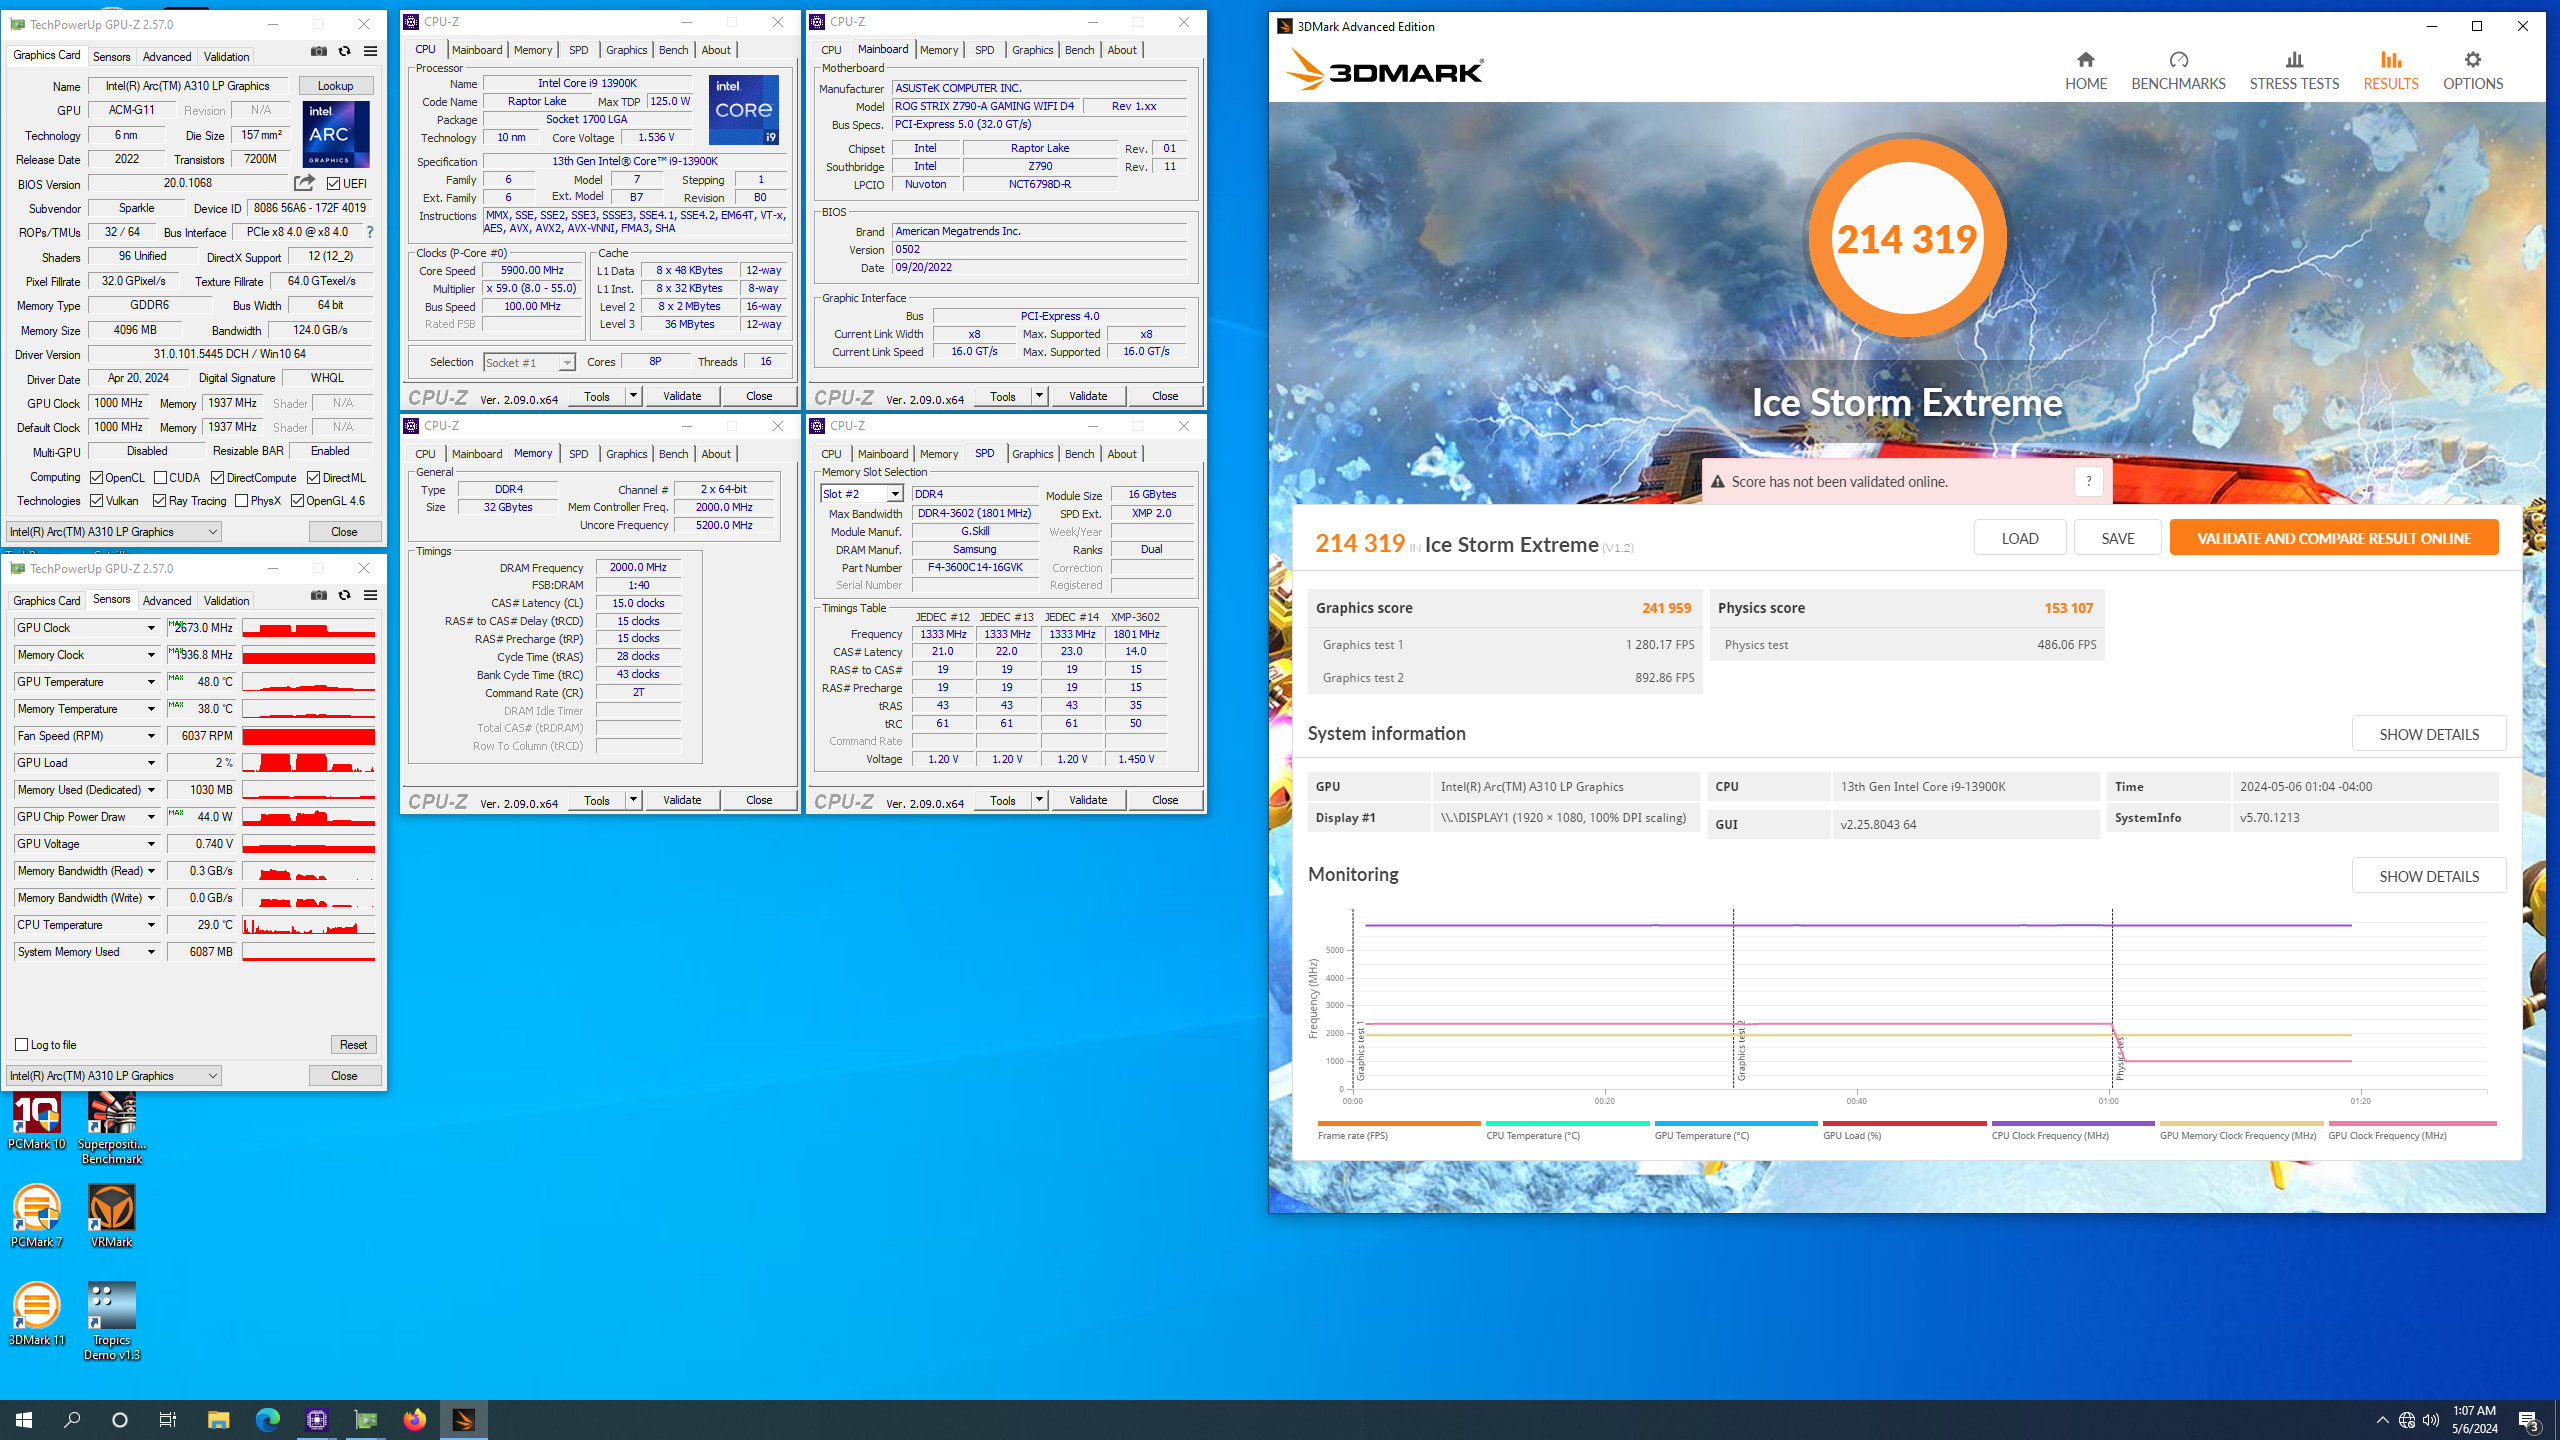
Task: Open the RESULTS section in 3DMark
Action: point(2391,71)
